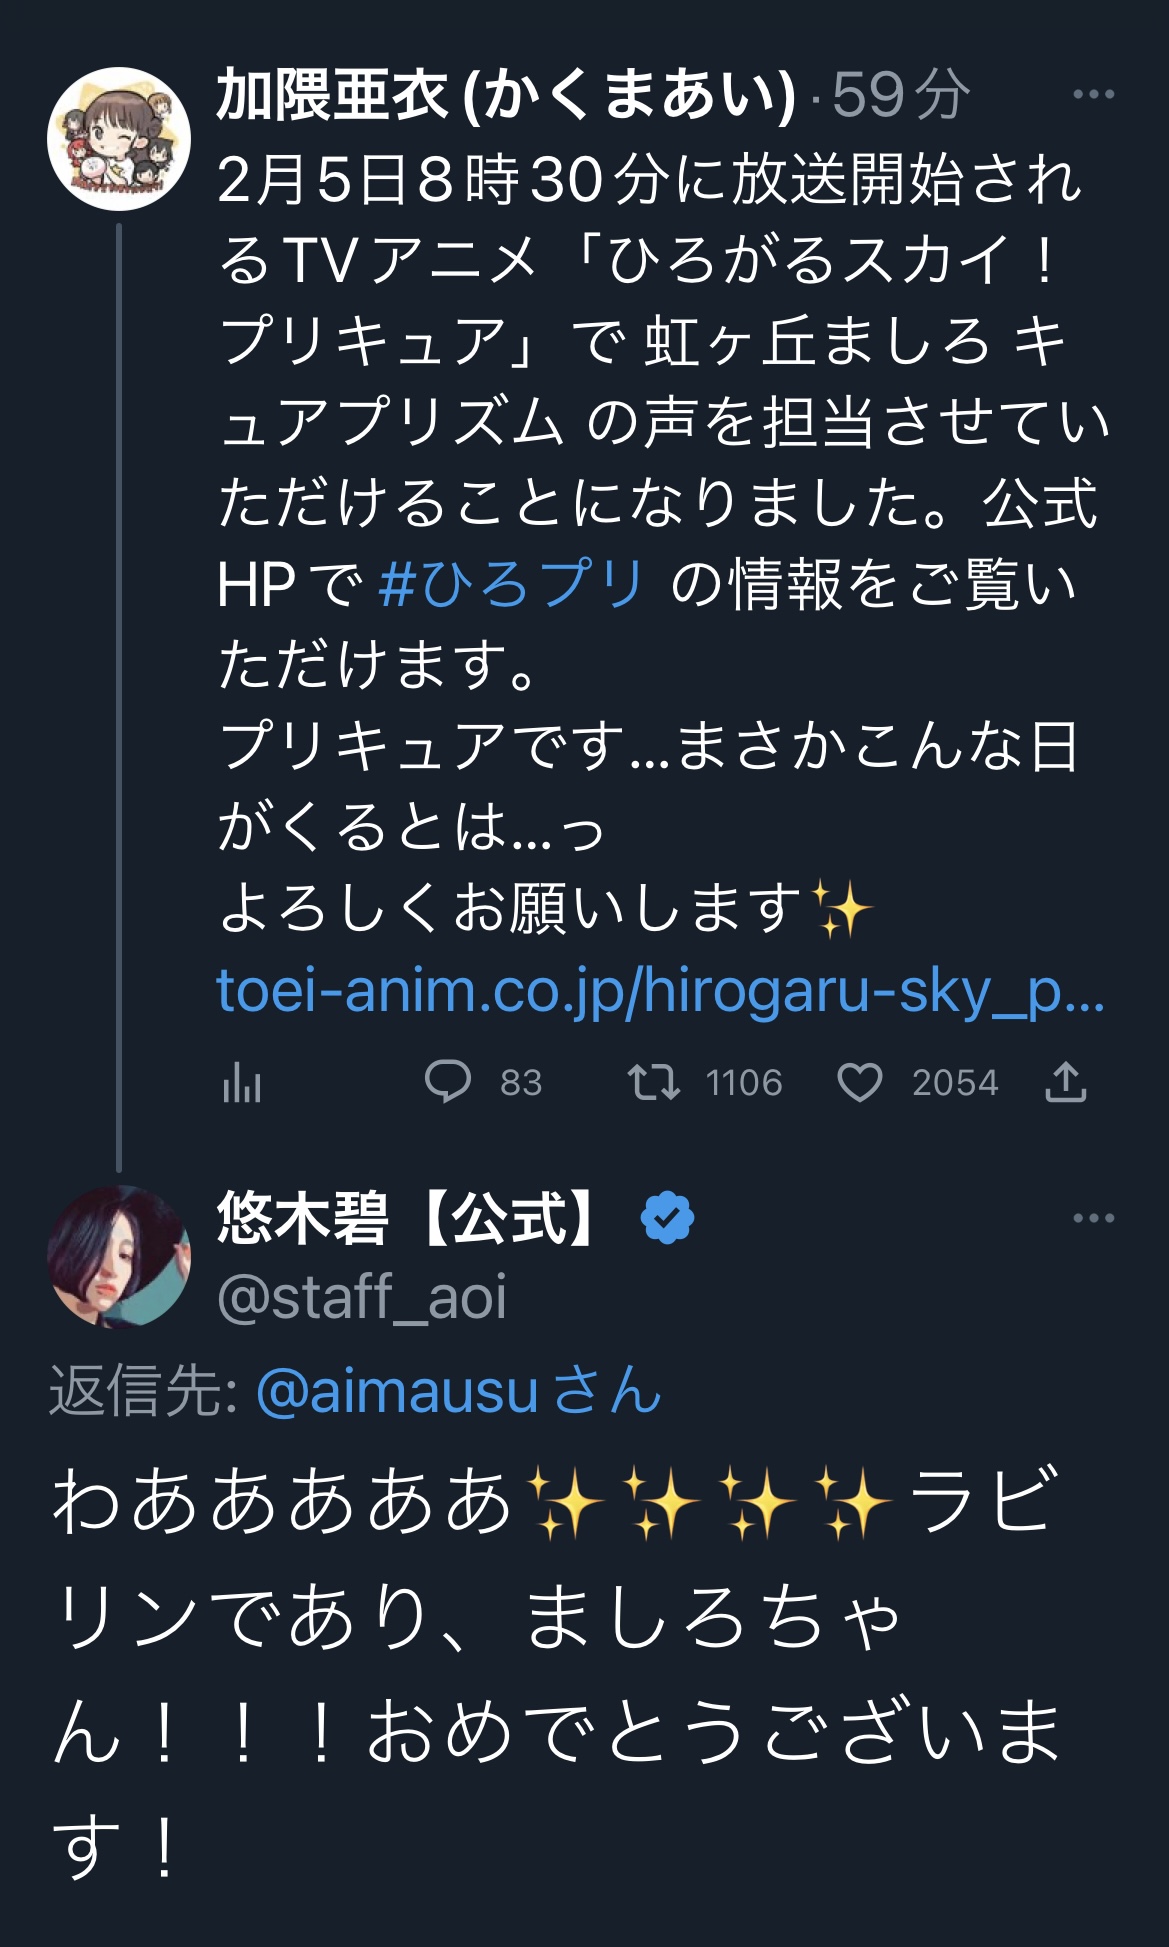Tap the like count 2054
The image size is (1169, 1947).
pyautogui.click(x=954, y=1083)
